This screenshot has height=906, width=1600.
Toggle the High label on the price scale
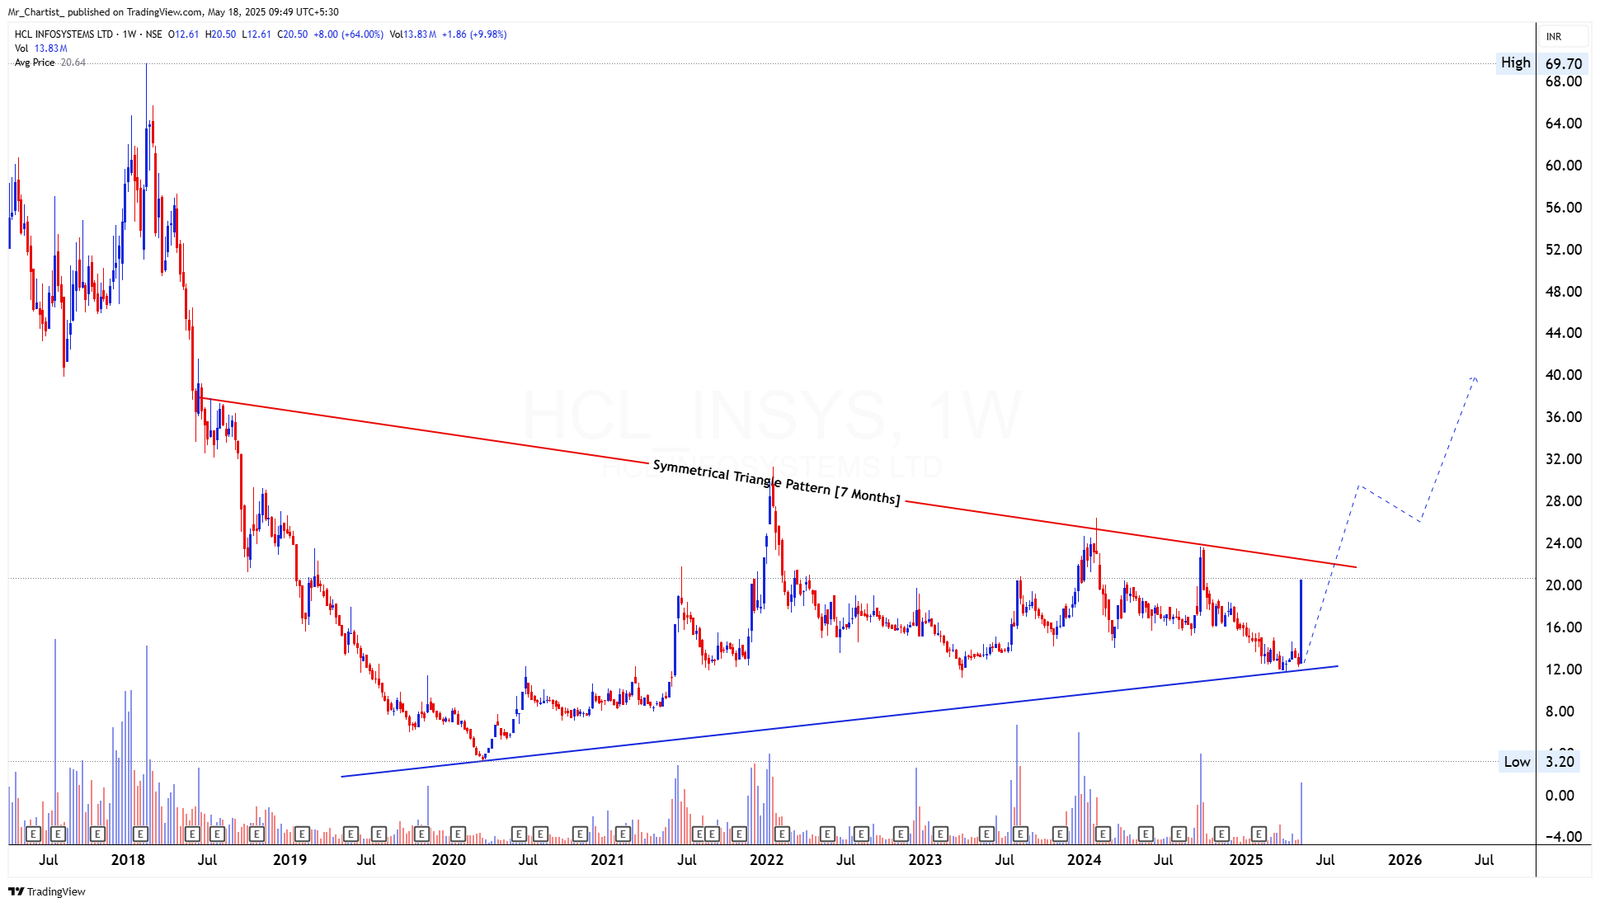coord(1515,62)
